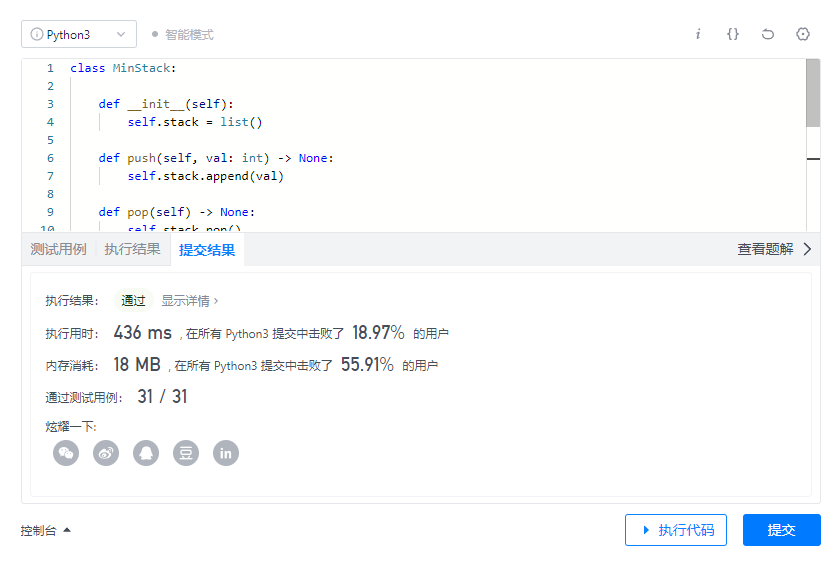Share result via LinkedIn icon
Image resolution: width=838 pixels, height=564 pixels.
point(226,453)
